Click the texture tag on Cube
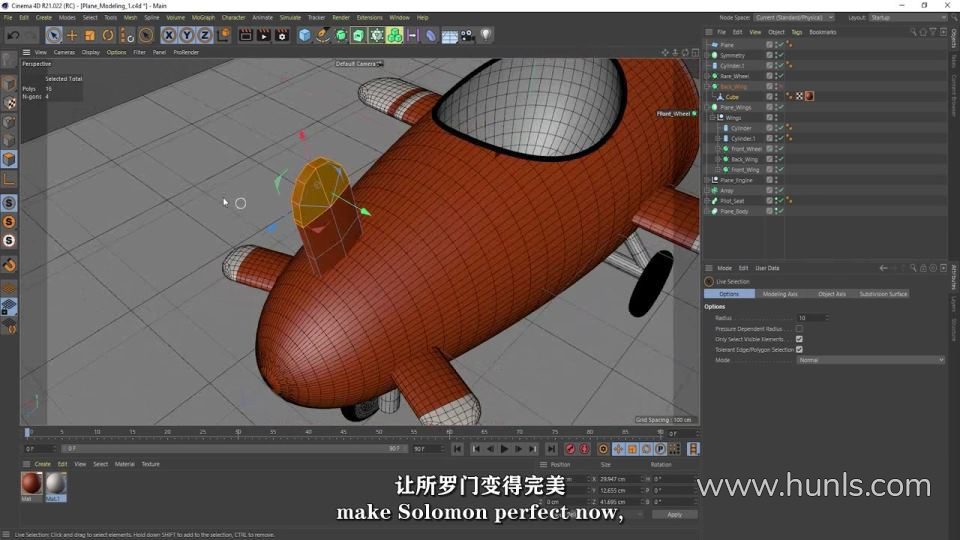 pyautogui.click(x=809, y=96)
